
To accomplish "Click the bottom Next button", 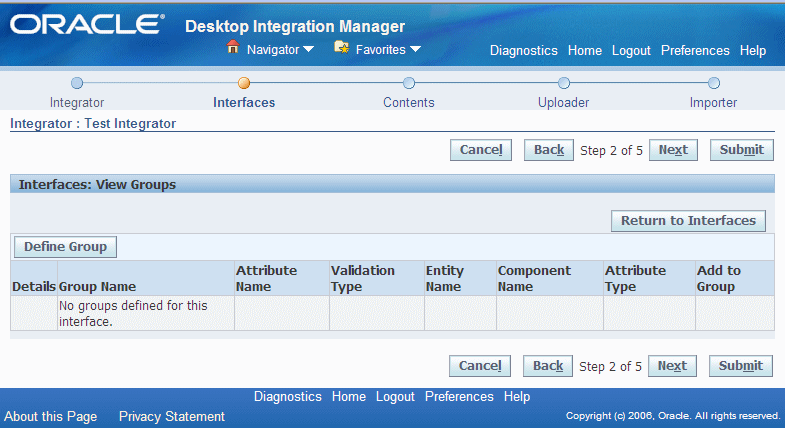I will pyautogui.click(x=672, y=366).
